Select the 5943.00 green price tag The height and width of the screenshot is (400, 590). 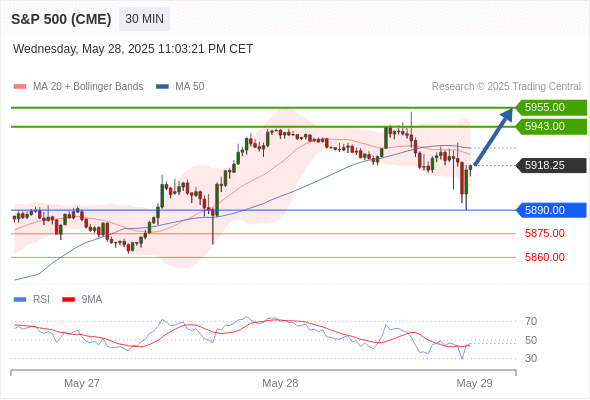551,126
